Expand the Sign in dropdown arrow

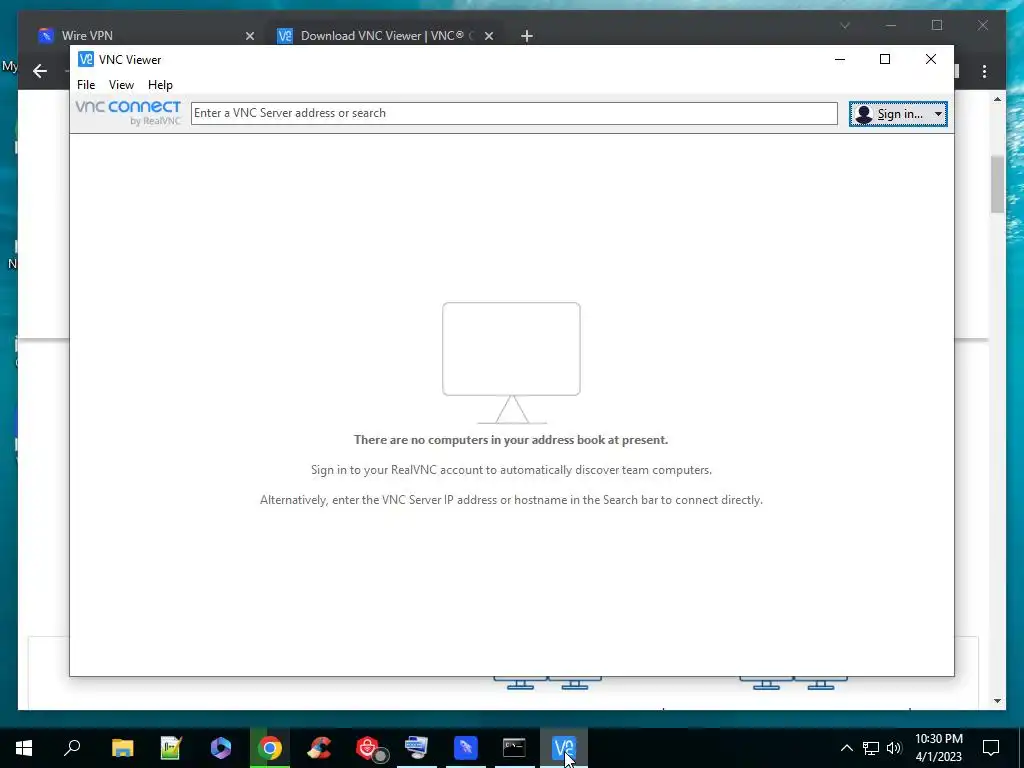click(938, 114)
